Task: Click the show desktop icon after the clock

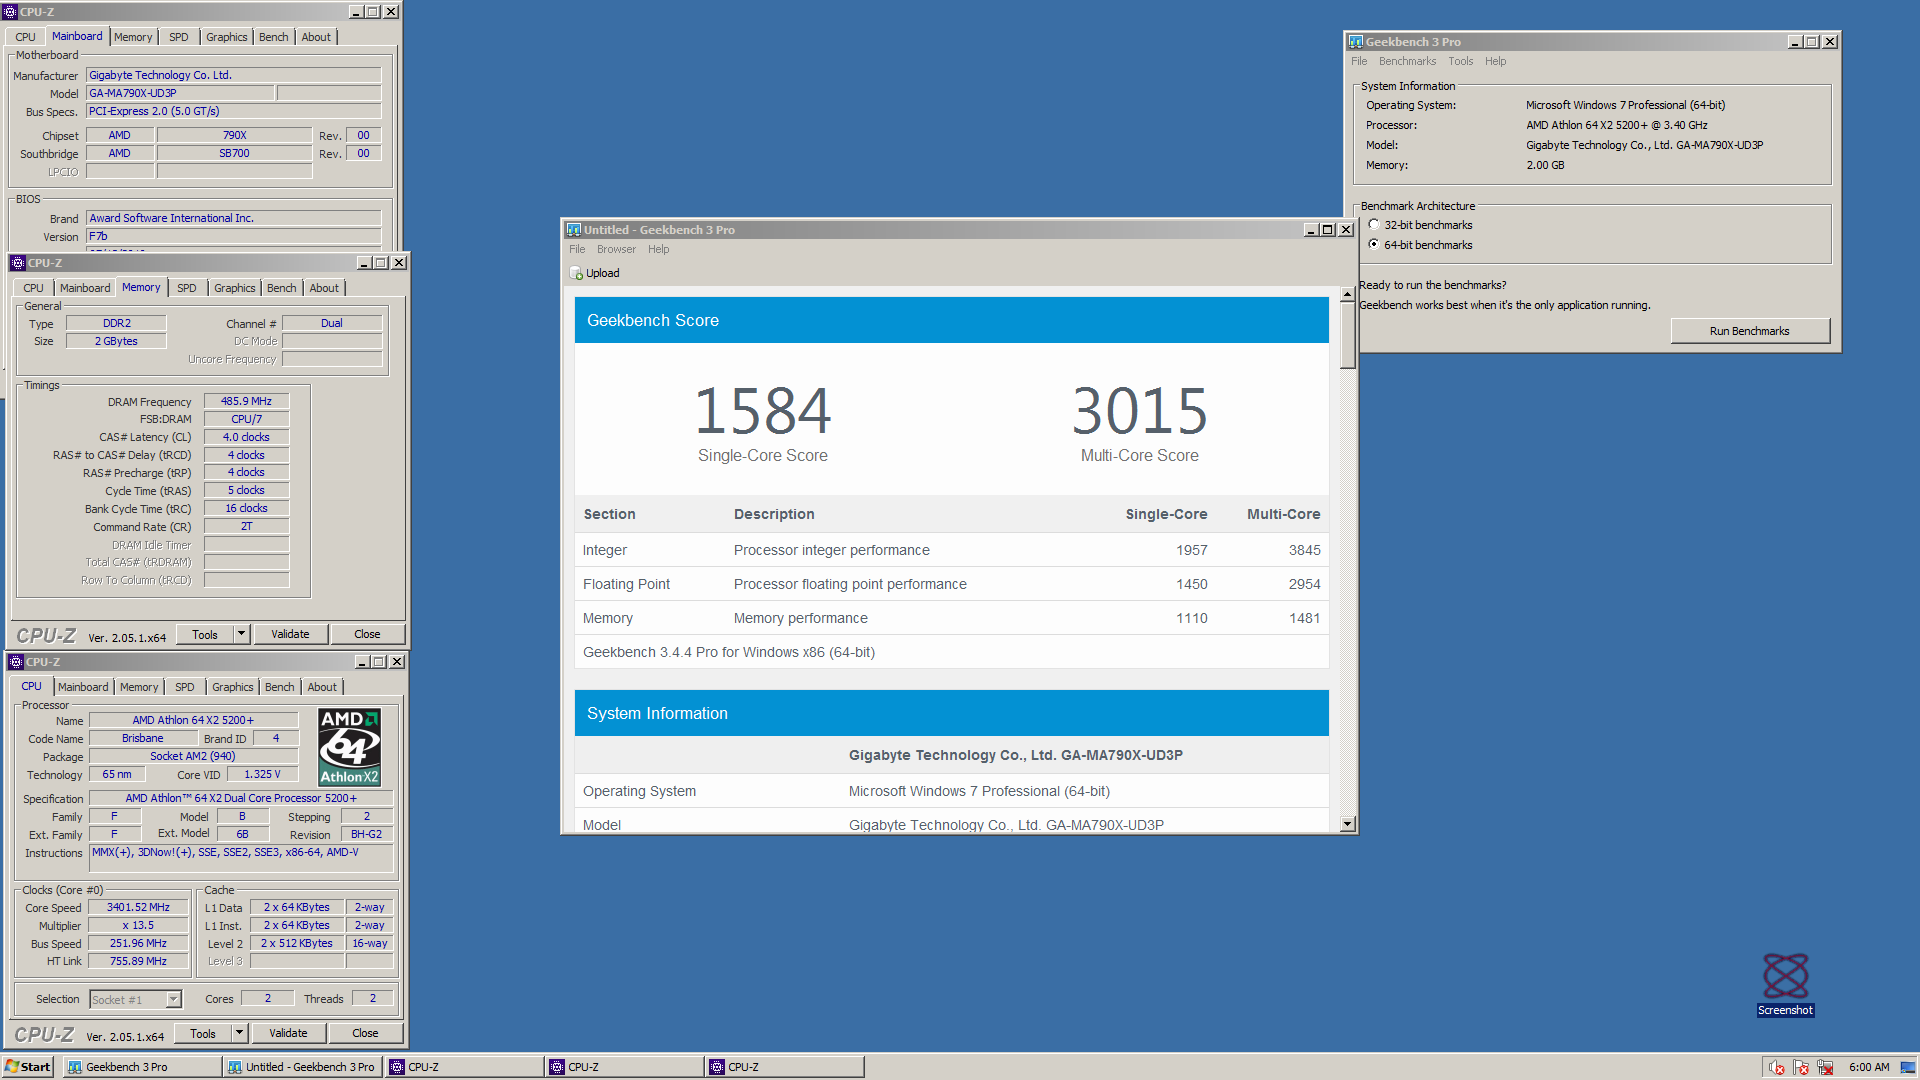Action: coord(1908,1067)
